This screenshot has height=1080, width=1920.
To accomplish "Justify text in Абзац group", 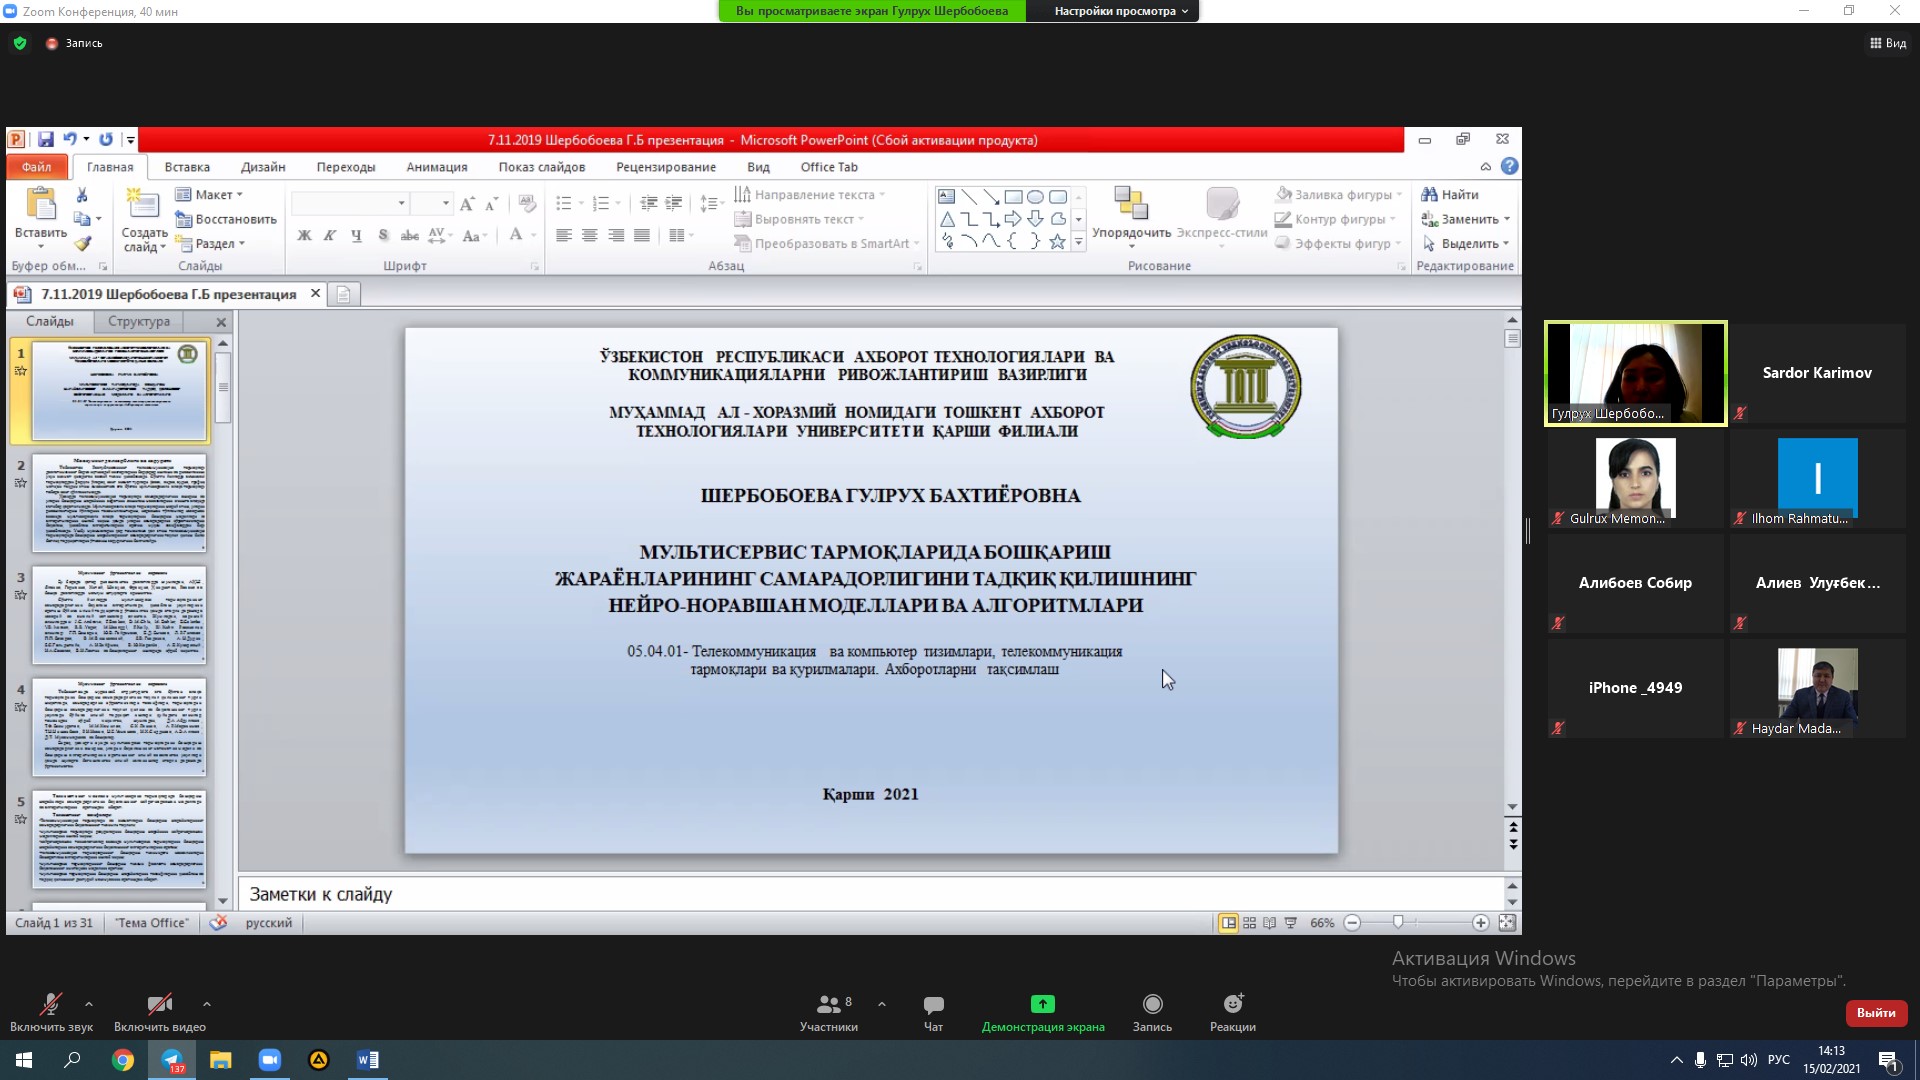I will (x=642, y=235).
